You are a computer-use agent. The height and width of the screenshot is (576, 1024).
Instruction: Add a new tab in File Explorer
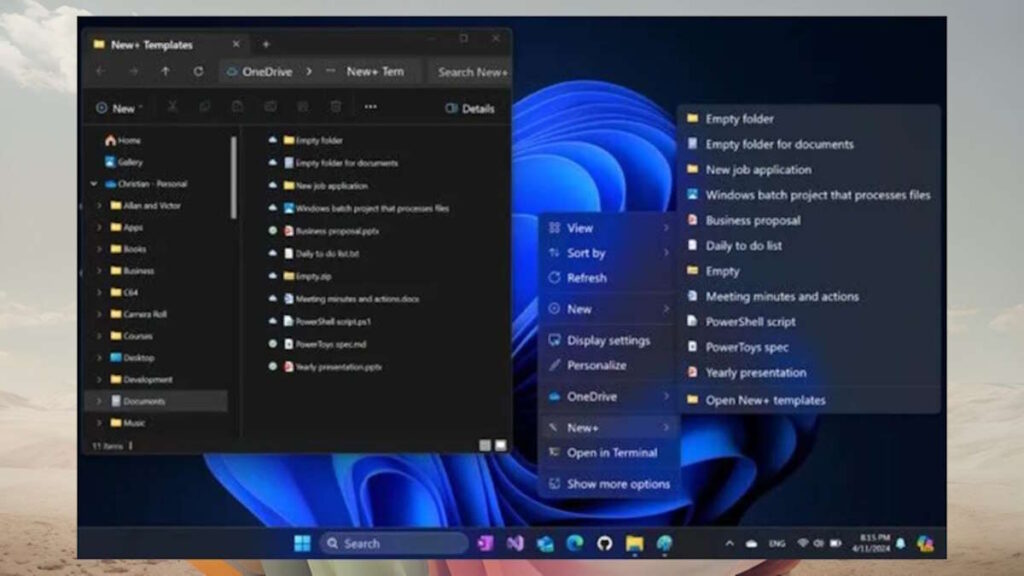(x=266, y=44)
